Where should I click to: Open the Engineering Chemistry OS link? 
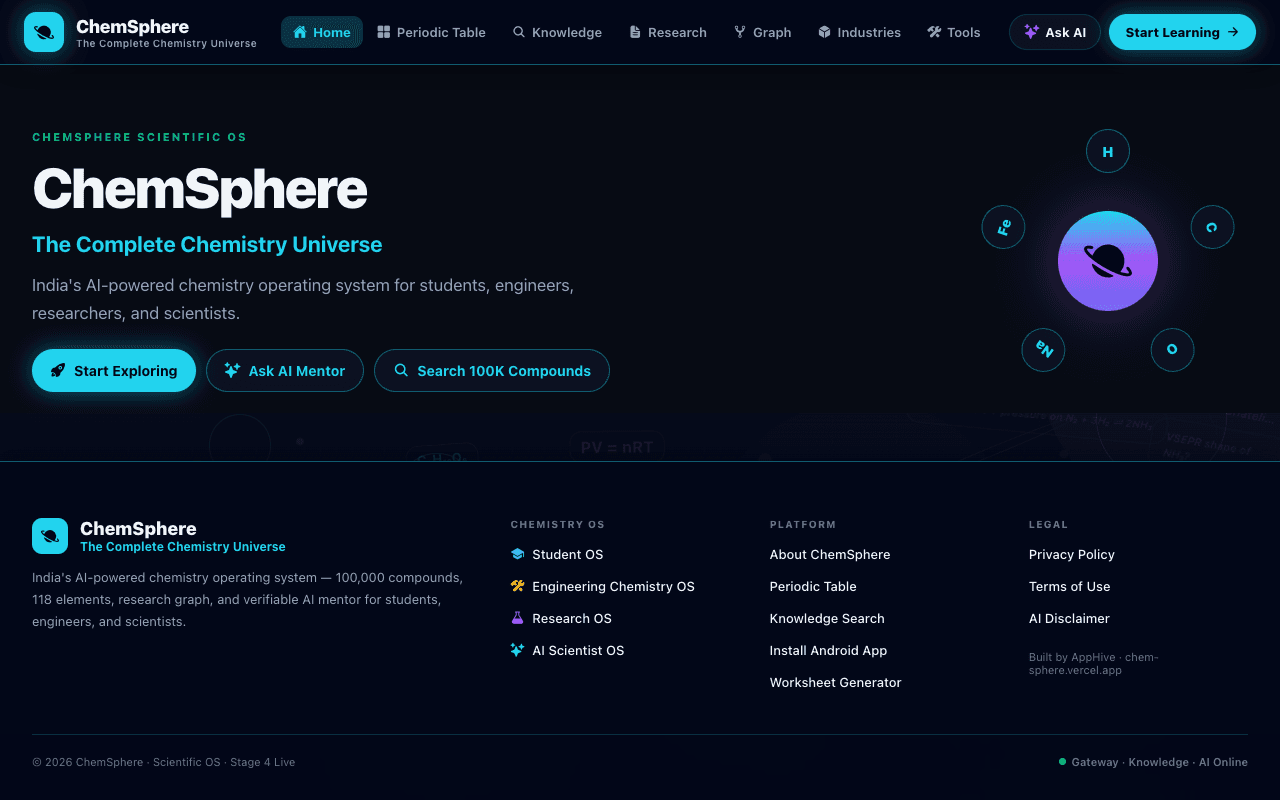click(602, 586)
